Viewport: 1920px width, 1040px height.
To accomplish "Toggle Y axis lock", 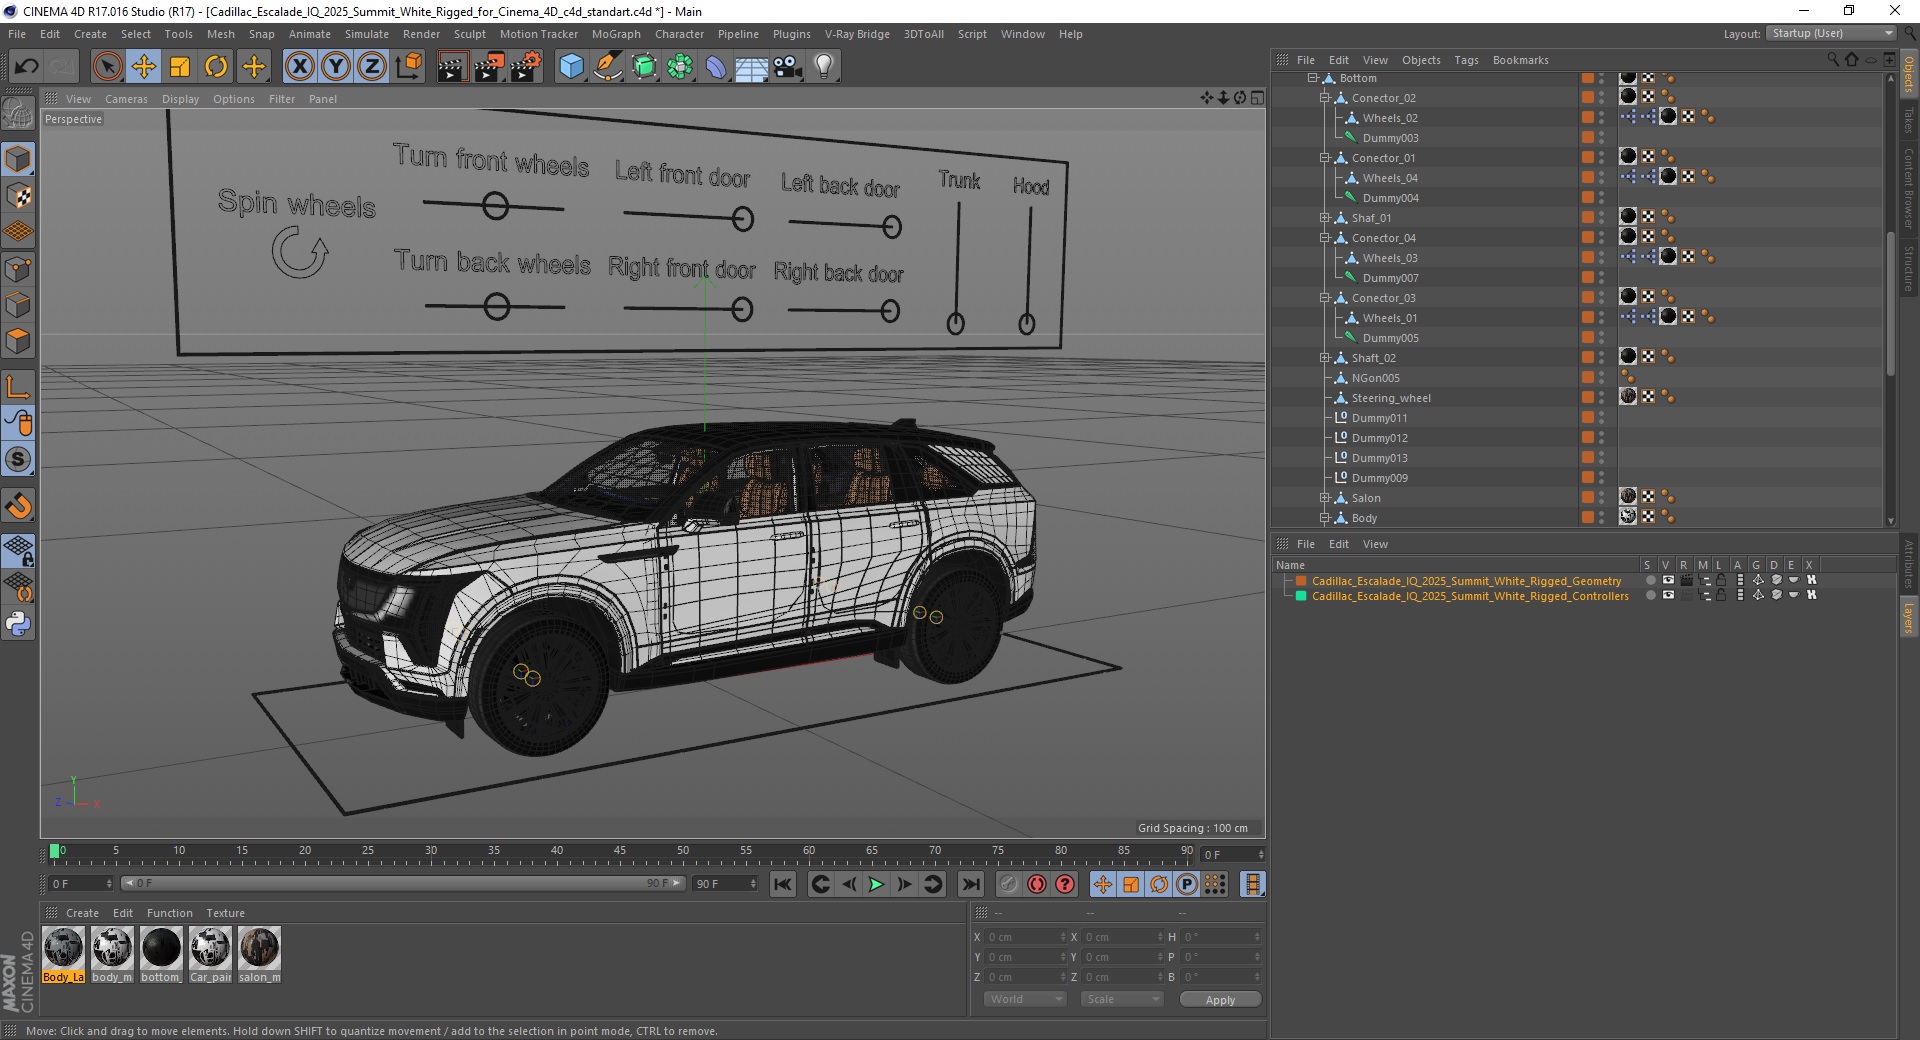I will coord(336,67).
